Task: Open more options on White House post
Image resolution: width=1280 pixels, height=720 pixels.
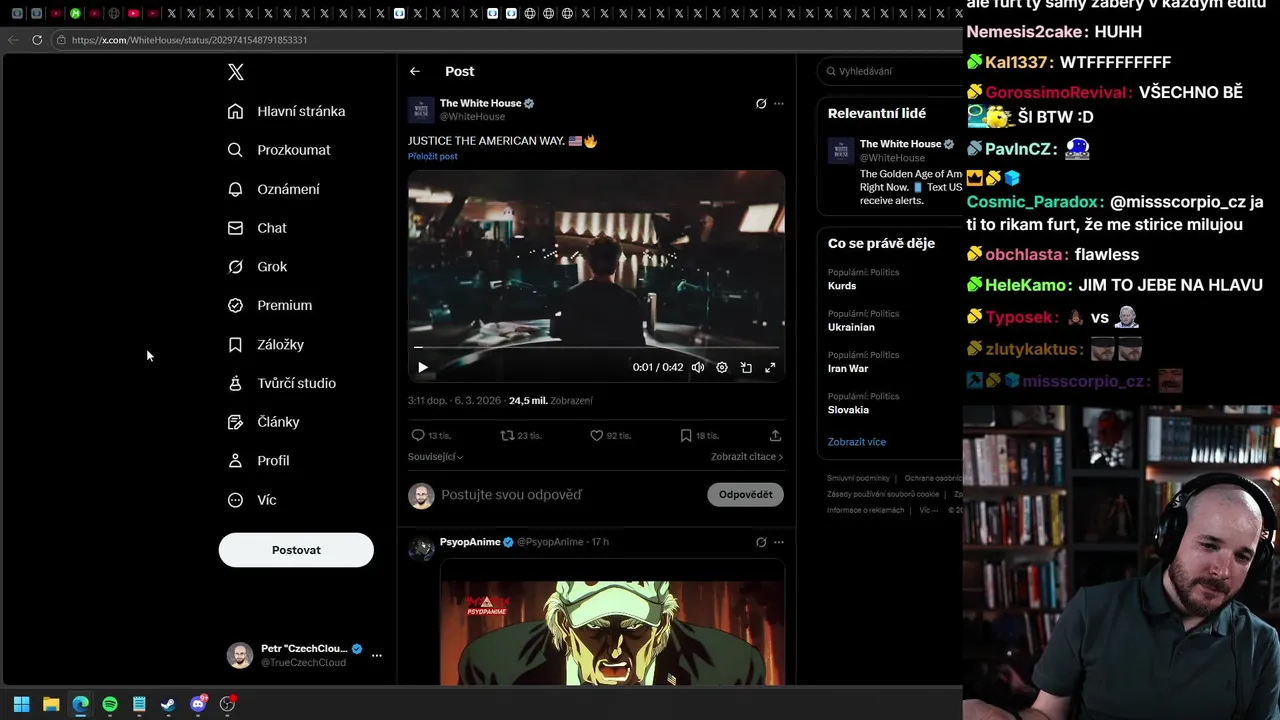Action: [x=779, y=103]
